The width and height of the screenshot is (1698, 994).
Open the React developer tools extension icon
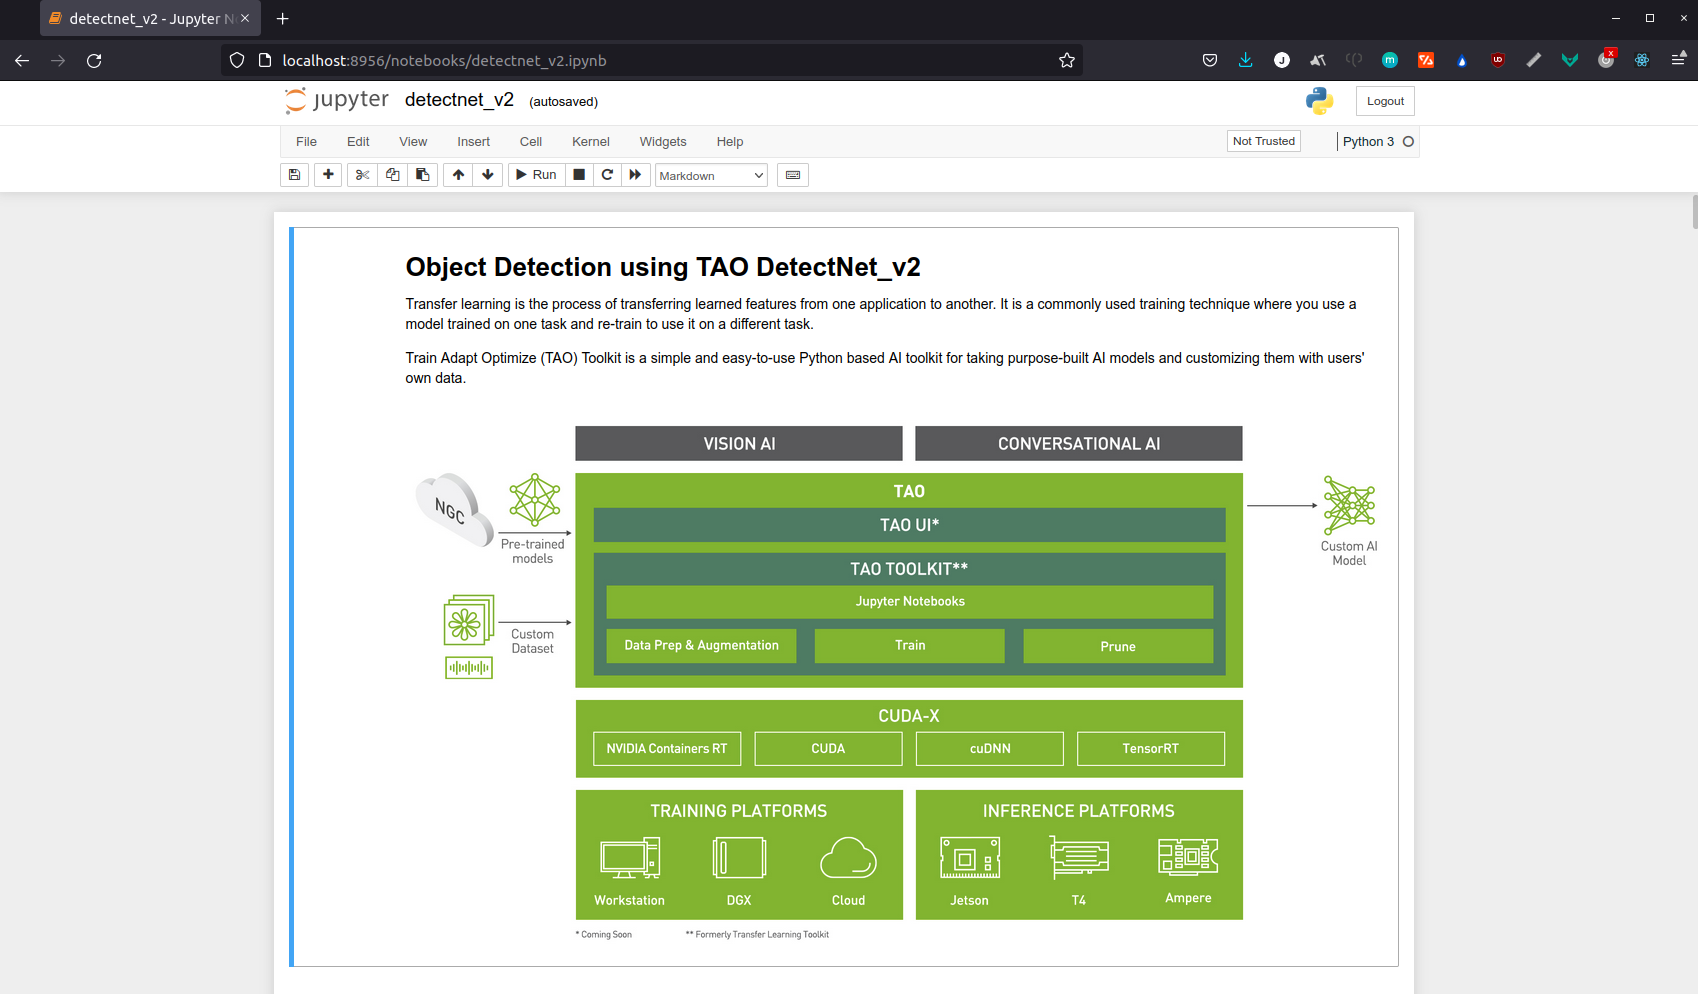tap(1641, 60)
